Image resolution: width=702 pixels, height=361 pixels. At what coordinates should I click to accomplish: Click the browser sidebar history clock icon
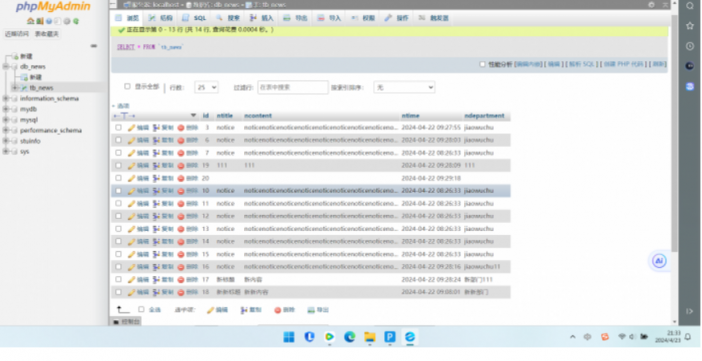(690, 46)
